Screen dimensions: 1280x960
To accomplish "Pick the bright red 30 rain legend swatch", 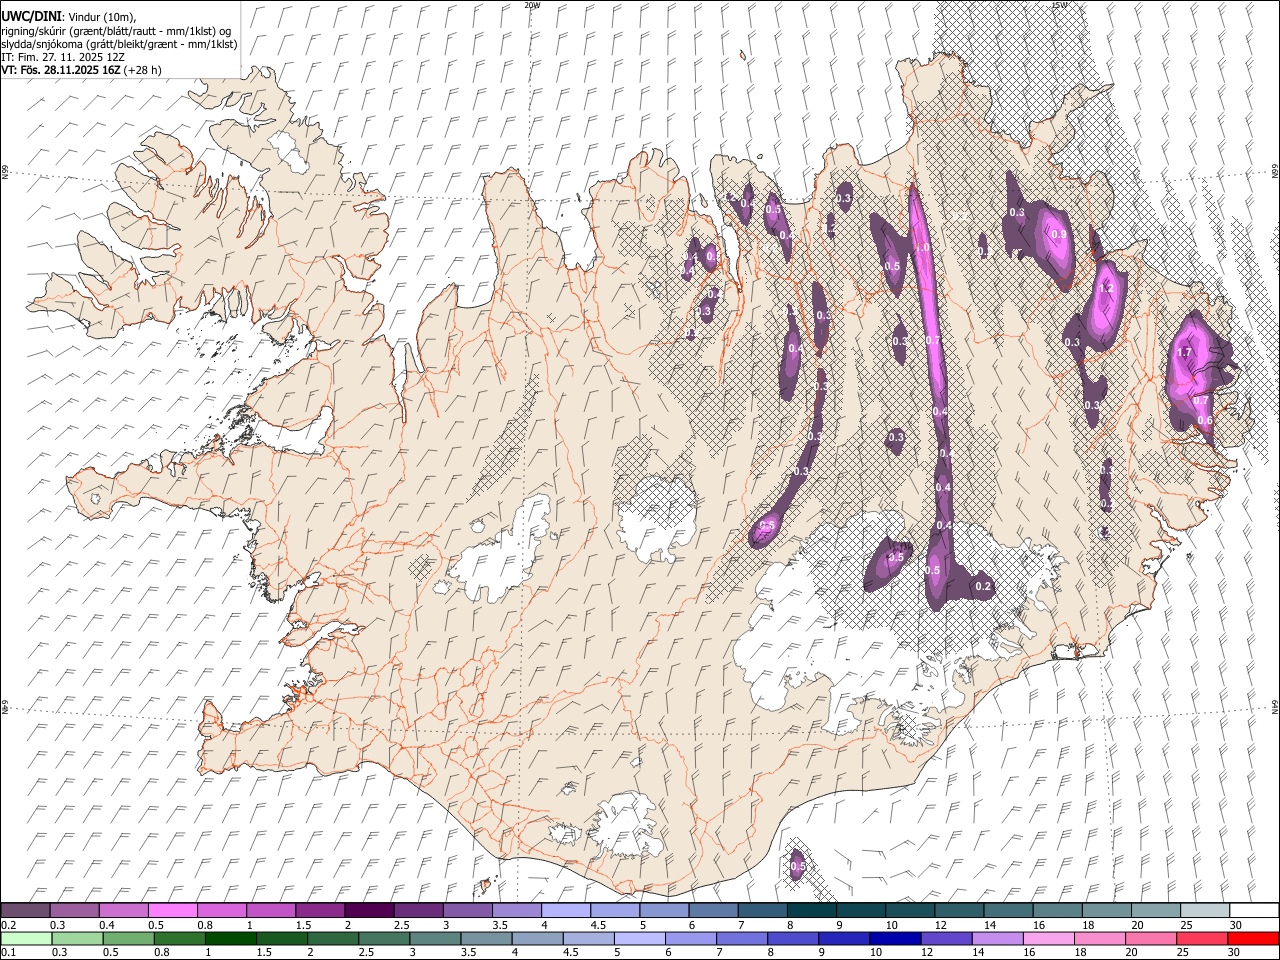I will (1253, 938).
